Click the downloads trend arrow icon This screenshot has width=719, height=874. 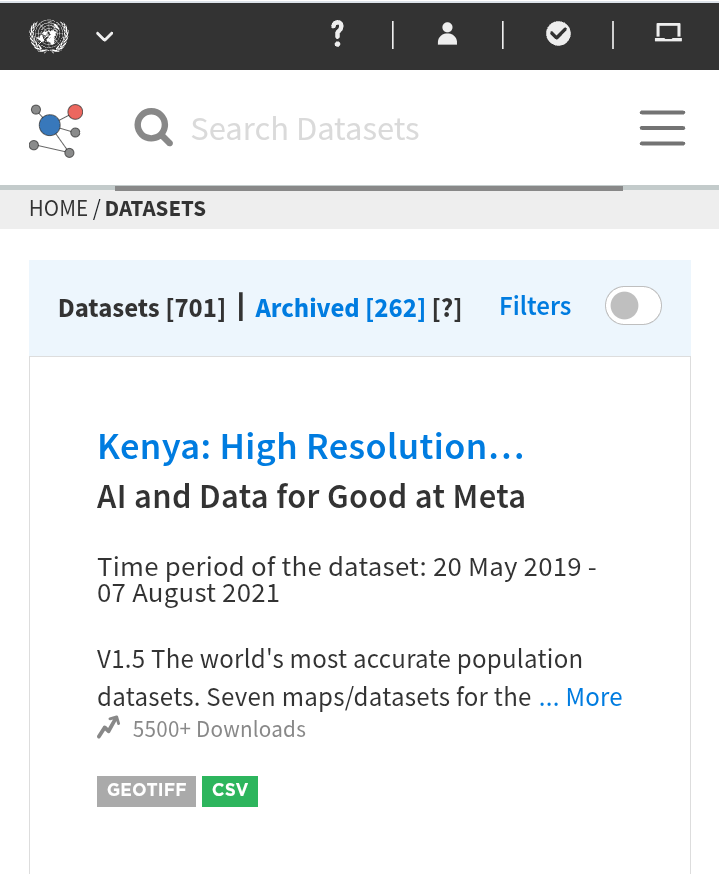point(109,727)
